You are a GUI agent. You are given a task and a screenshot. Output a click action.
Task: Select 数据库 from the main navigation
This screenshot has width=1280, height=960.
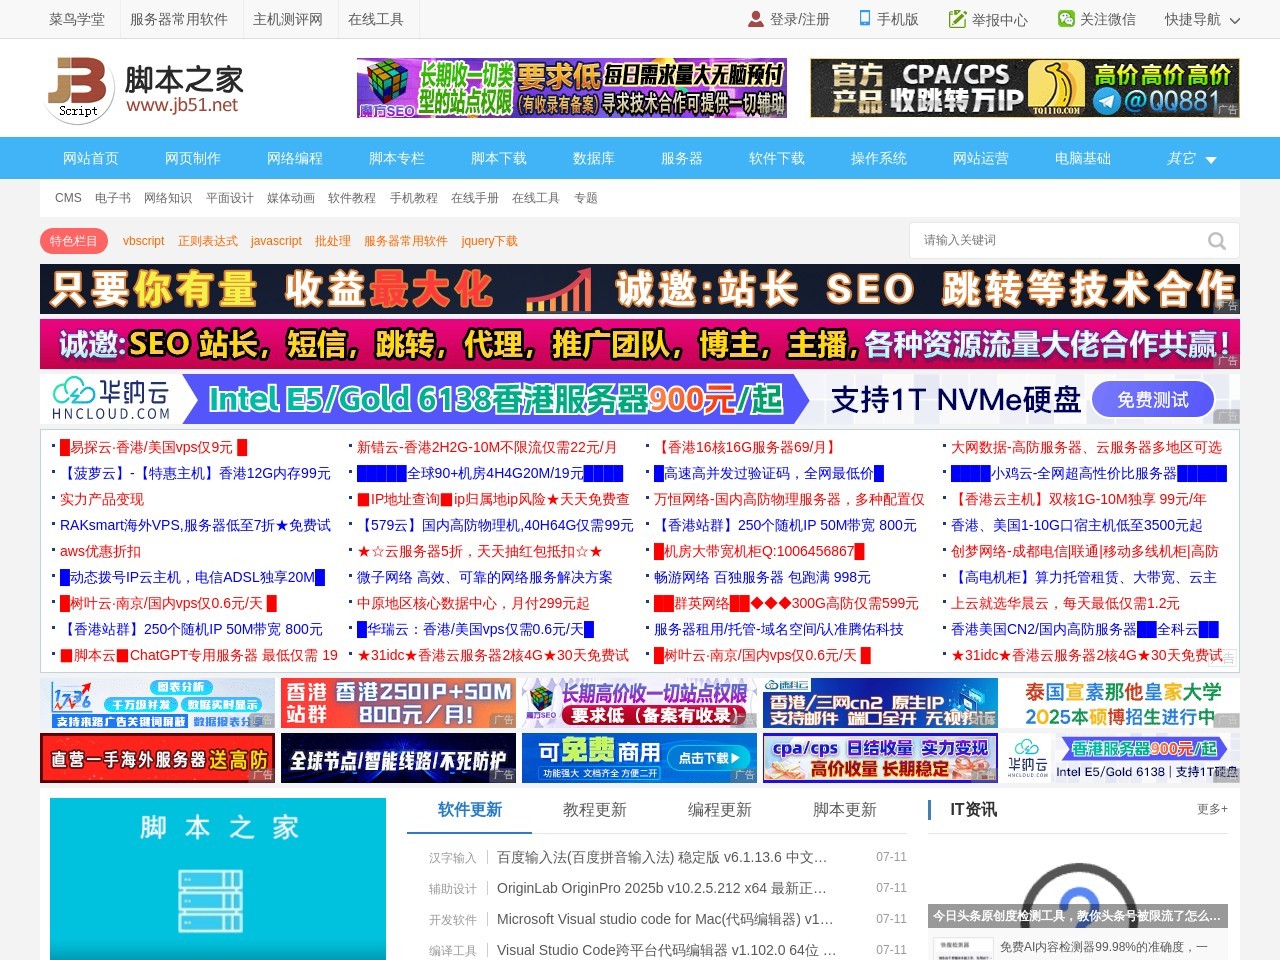pos(594,158)
